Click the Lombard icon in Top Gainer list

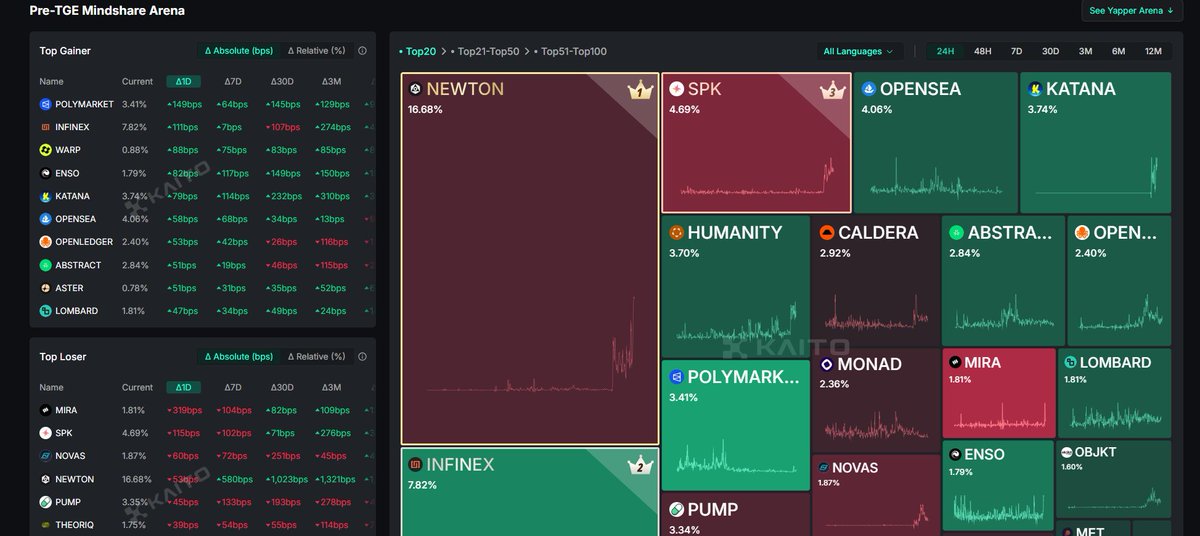45,311
